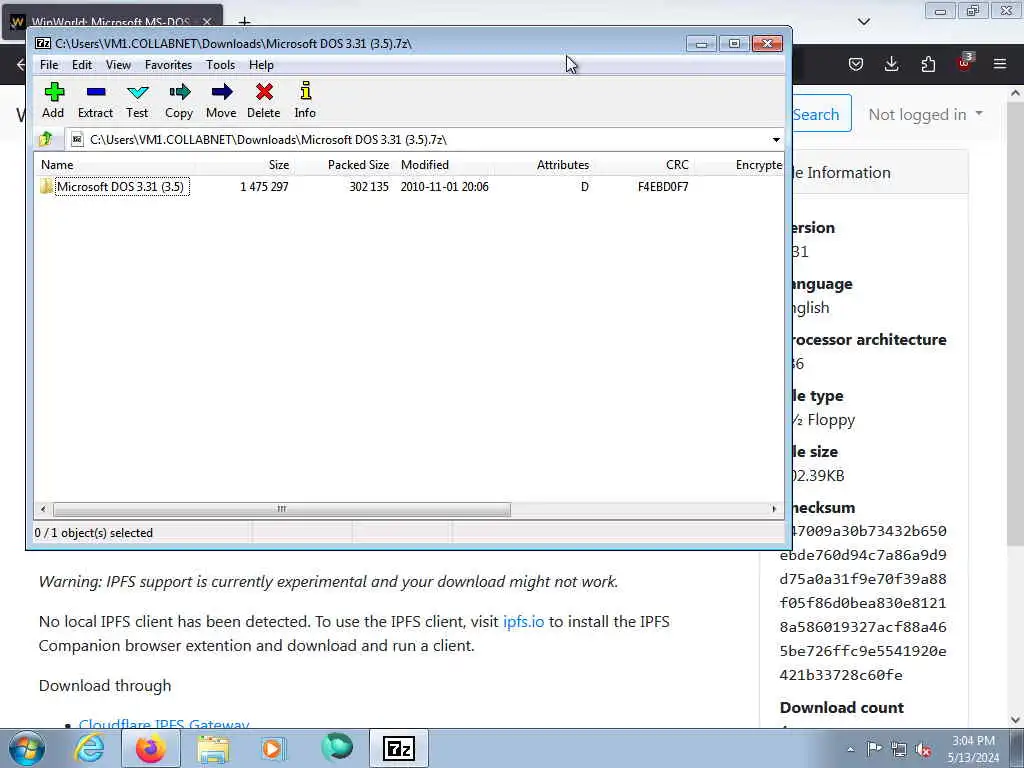Open Windows Explorer from taskbar
This screenshot has width=1024, height=768.
click(x=213, y=748)
